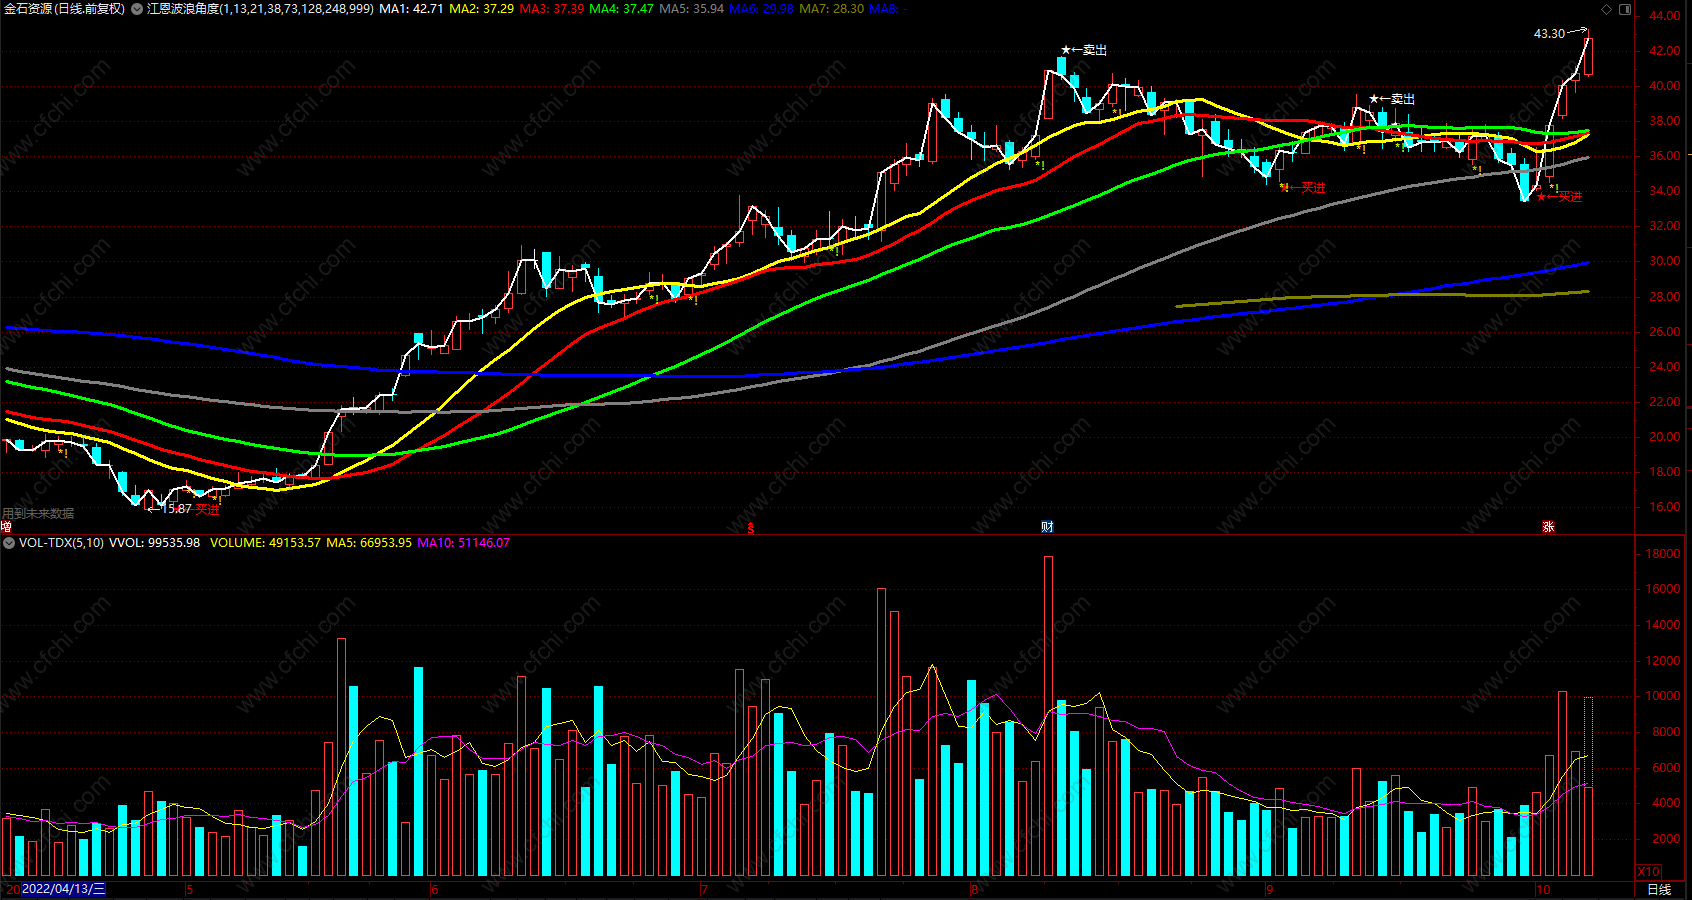Expand the VOL-TDX indicator dropdown arrow

(9, 543)
